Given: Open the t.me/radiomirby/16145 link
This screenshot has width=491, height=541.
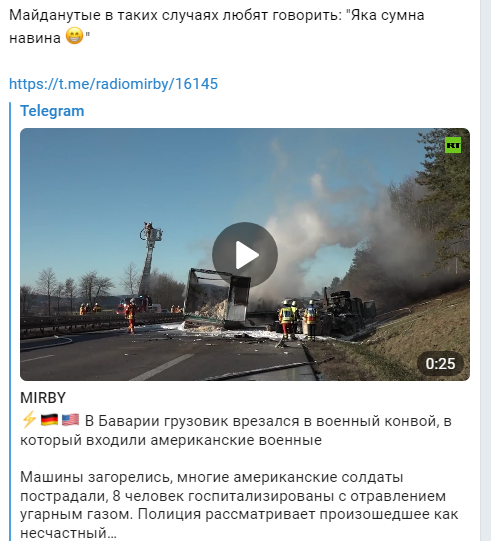Looking at the screenshot, I should tap(114, 84).
